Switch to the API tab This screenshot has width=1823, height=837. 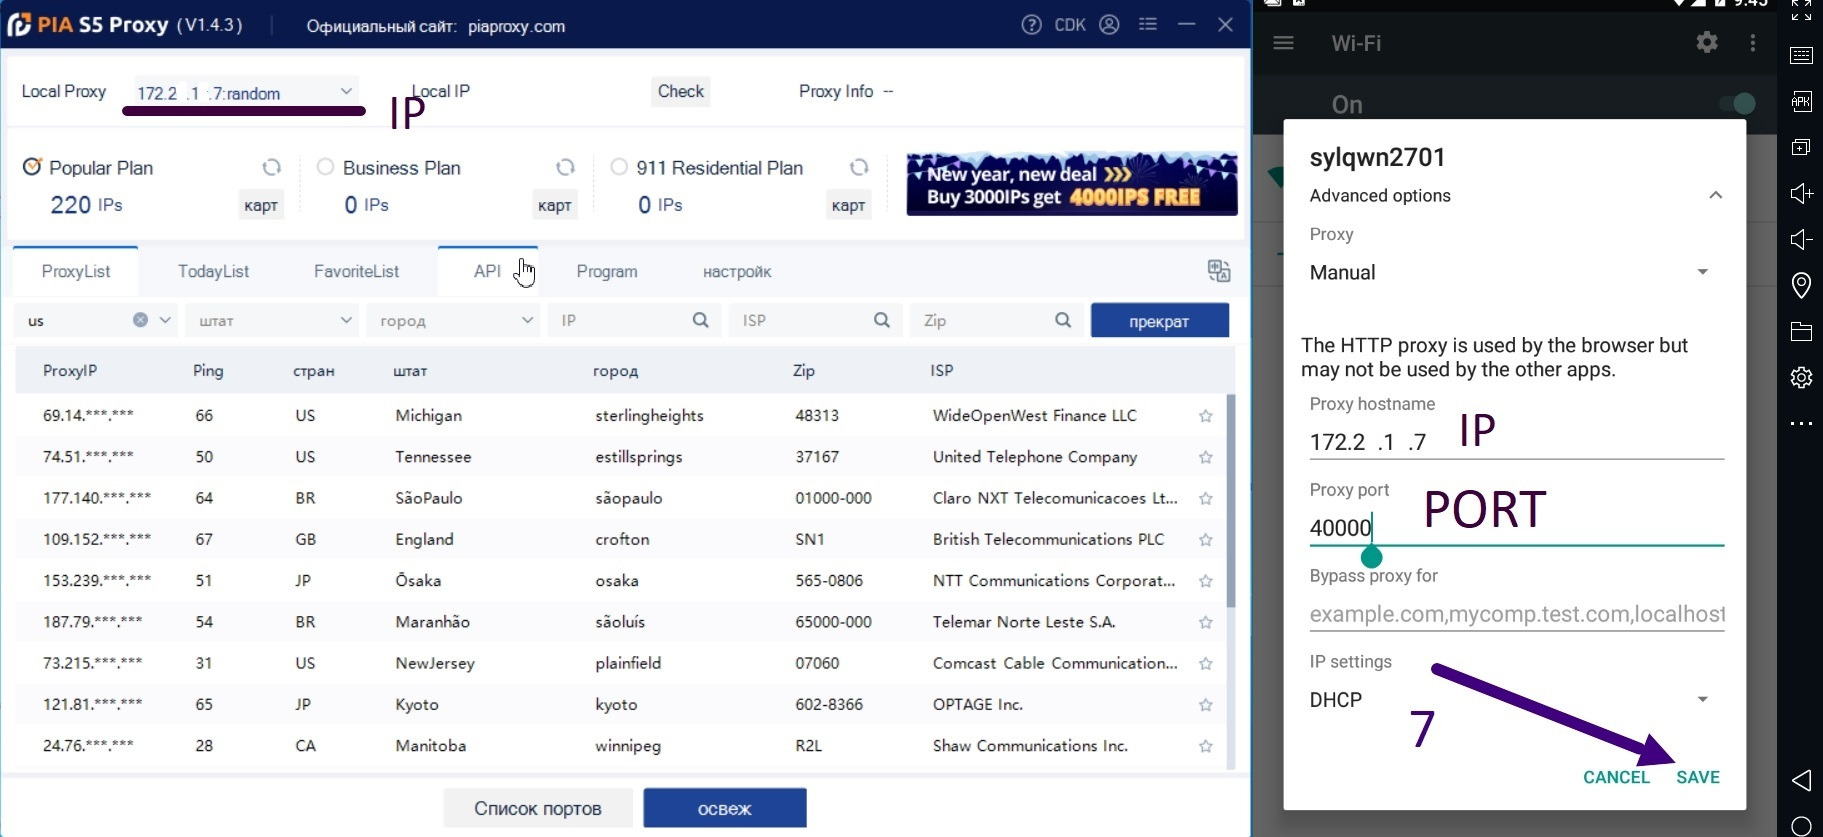pyautogui.click(x=487, y=271)
